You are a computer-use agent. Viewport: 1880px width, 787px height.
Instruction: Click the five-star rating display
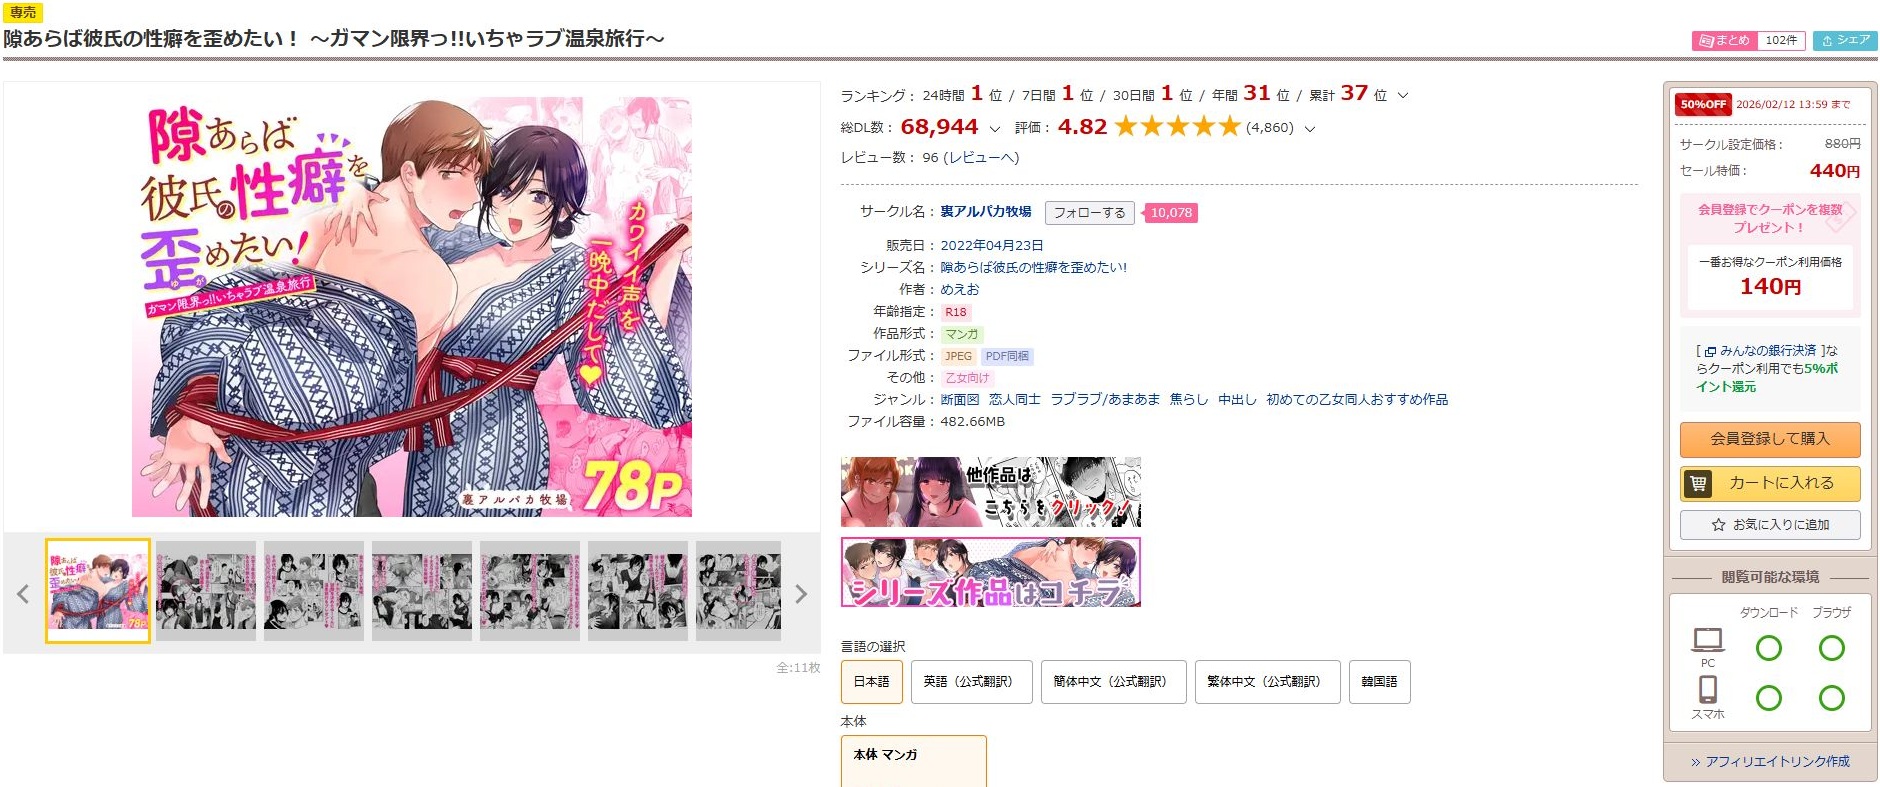(x=1177, y=127)
